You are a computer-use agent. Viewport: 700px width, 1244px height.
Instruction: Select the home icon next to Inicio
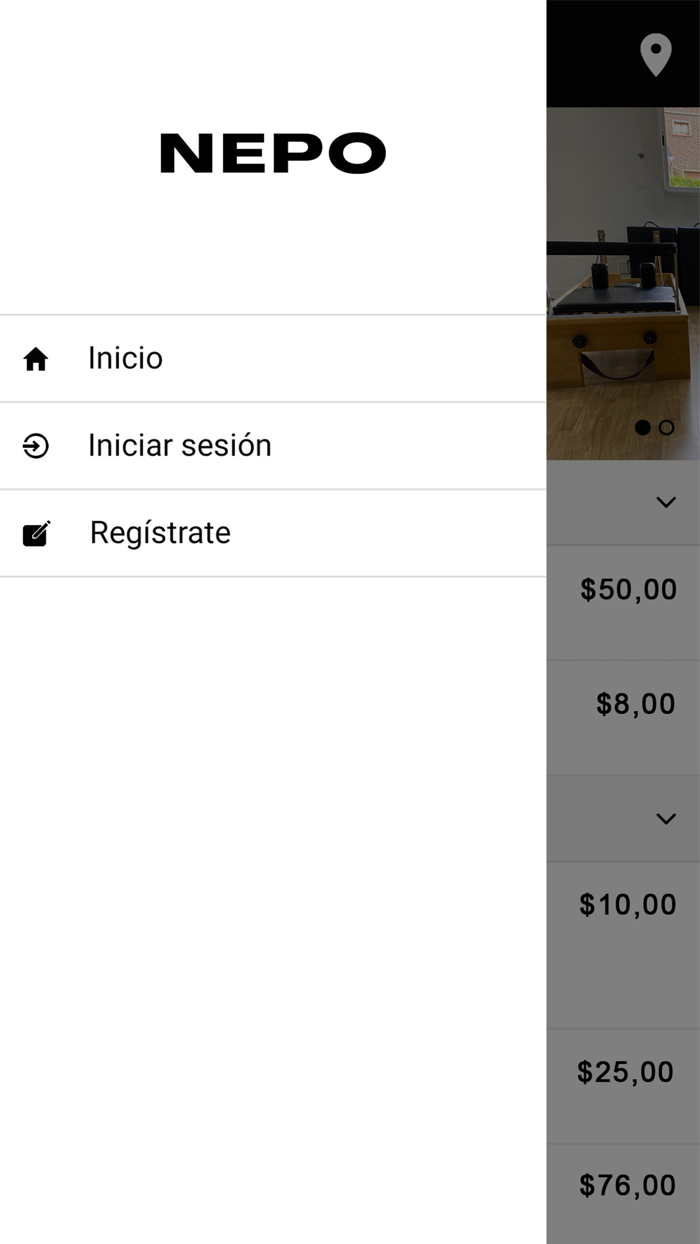point(36,358)
